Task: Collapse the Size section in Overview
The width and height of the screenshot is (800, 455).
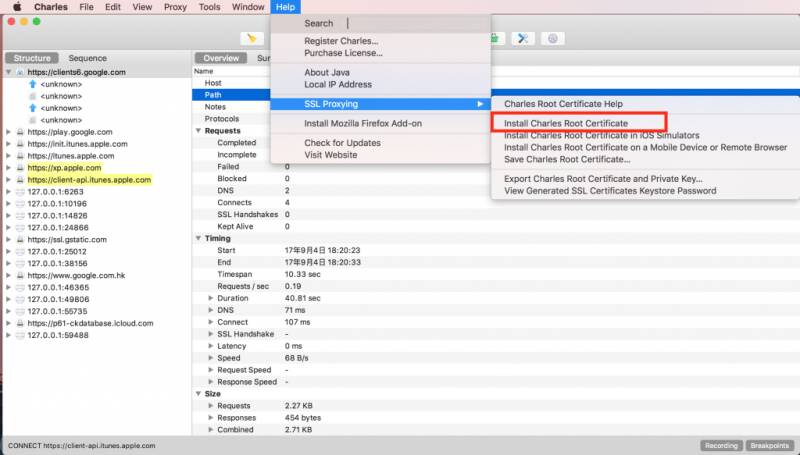Action: point(198,394)
